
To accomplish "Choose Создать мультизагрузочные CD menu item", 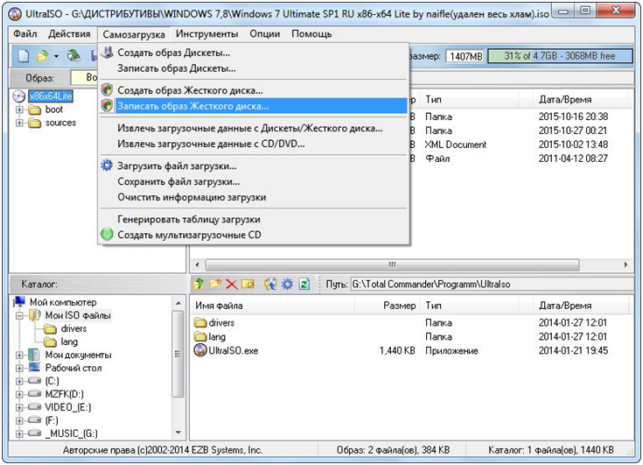I will coord(253,235).
